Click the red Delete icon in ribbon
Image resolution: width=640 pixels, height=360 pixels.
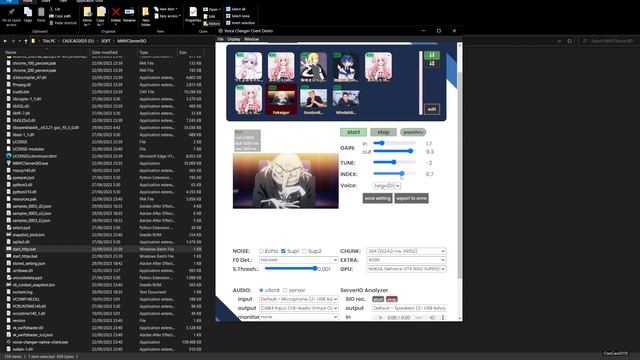click(x=116, y=12)
